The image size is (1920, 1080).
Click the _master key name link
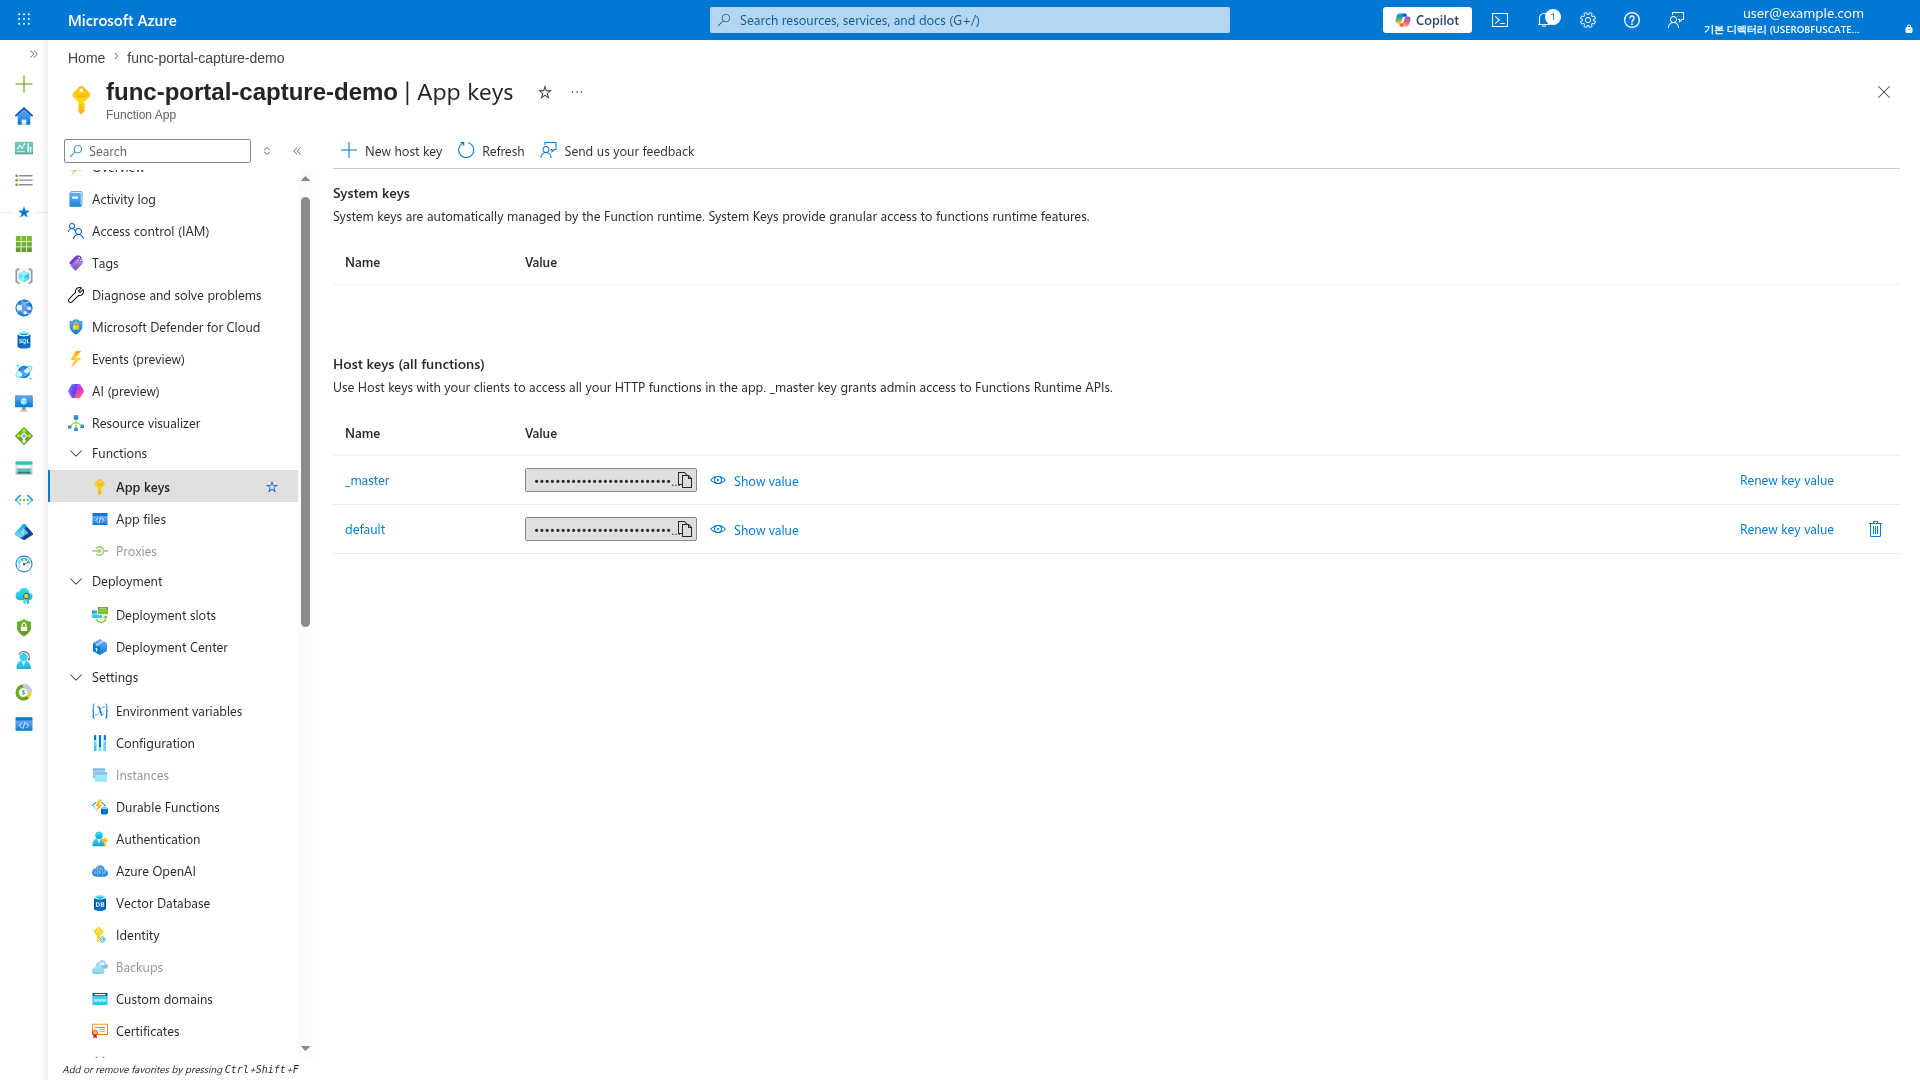[367, 480]
